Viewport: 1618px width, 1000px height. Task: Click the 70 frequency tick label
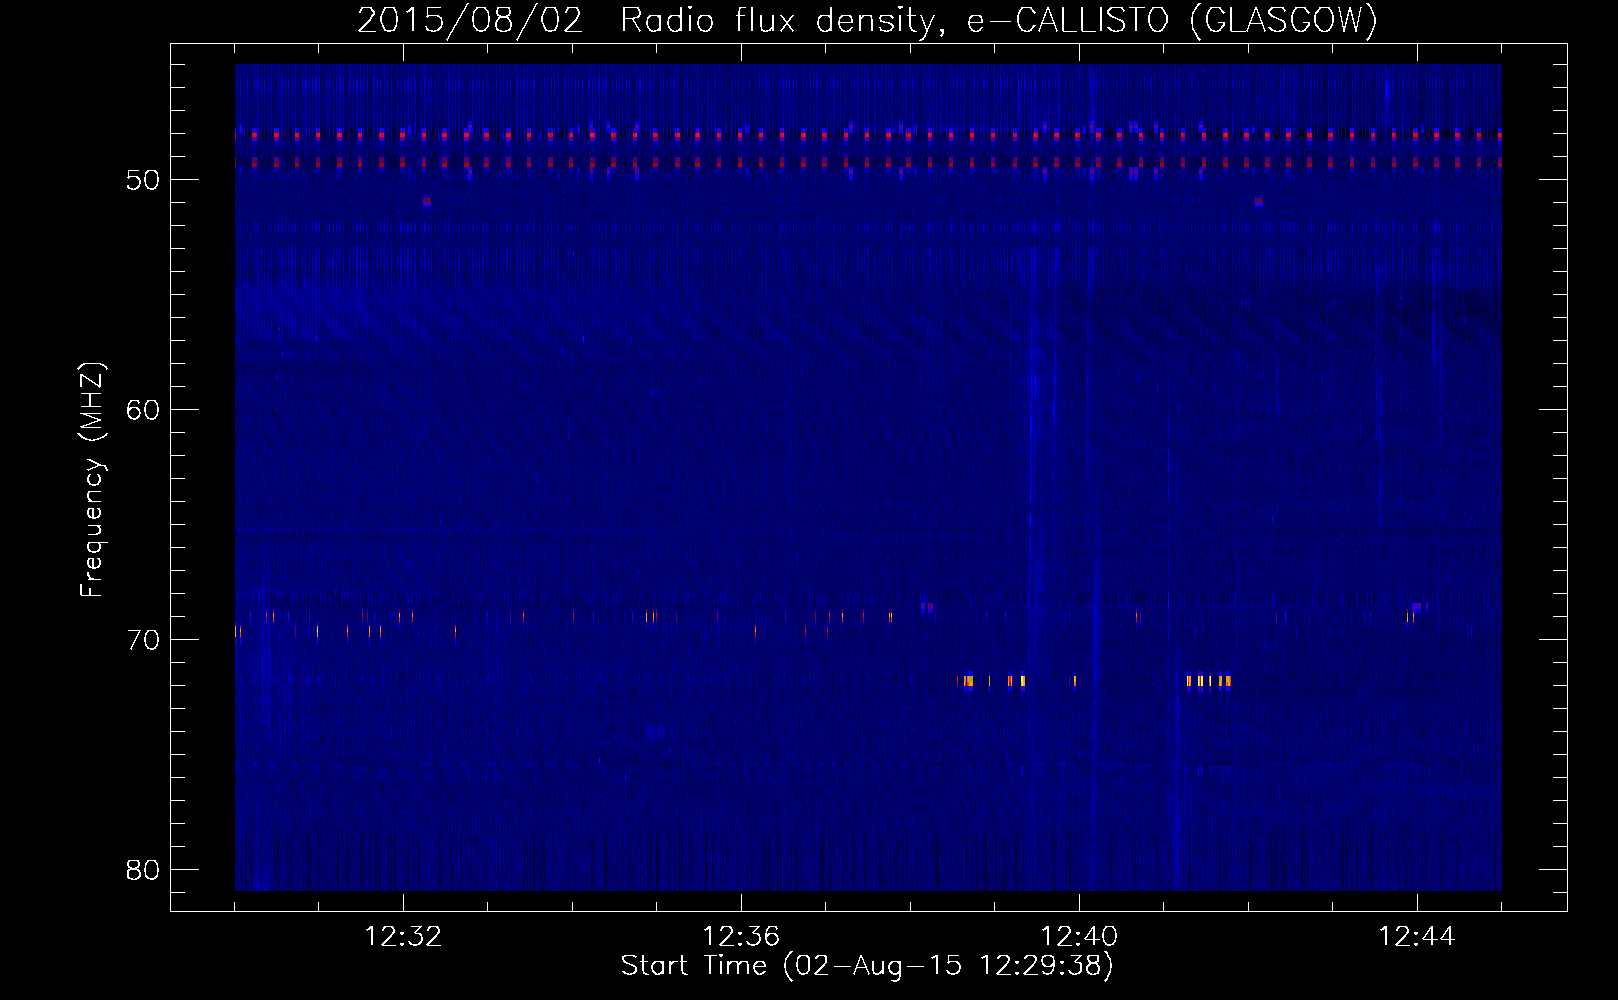[143, 640]
